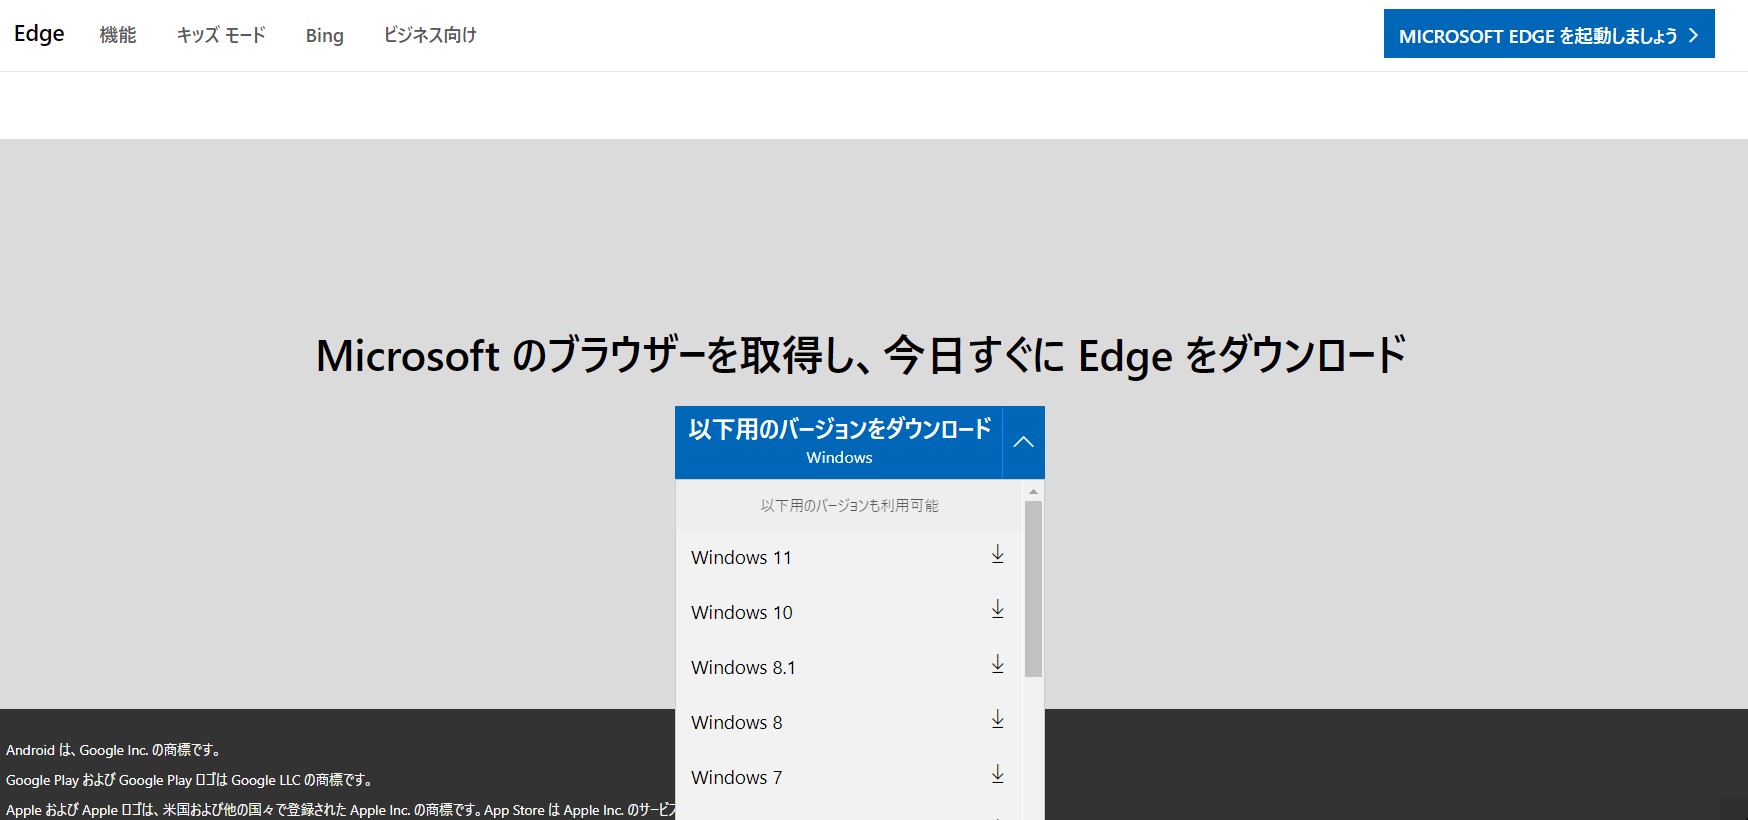Screen dimensions: 1748x820
Task: Launch Microsoft Edge via the top-right blue button
Action: coord(1549,34)
